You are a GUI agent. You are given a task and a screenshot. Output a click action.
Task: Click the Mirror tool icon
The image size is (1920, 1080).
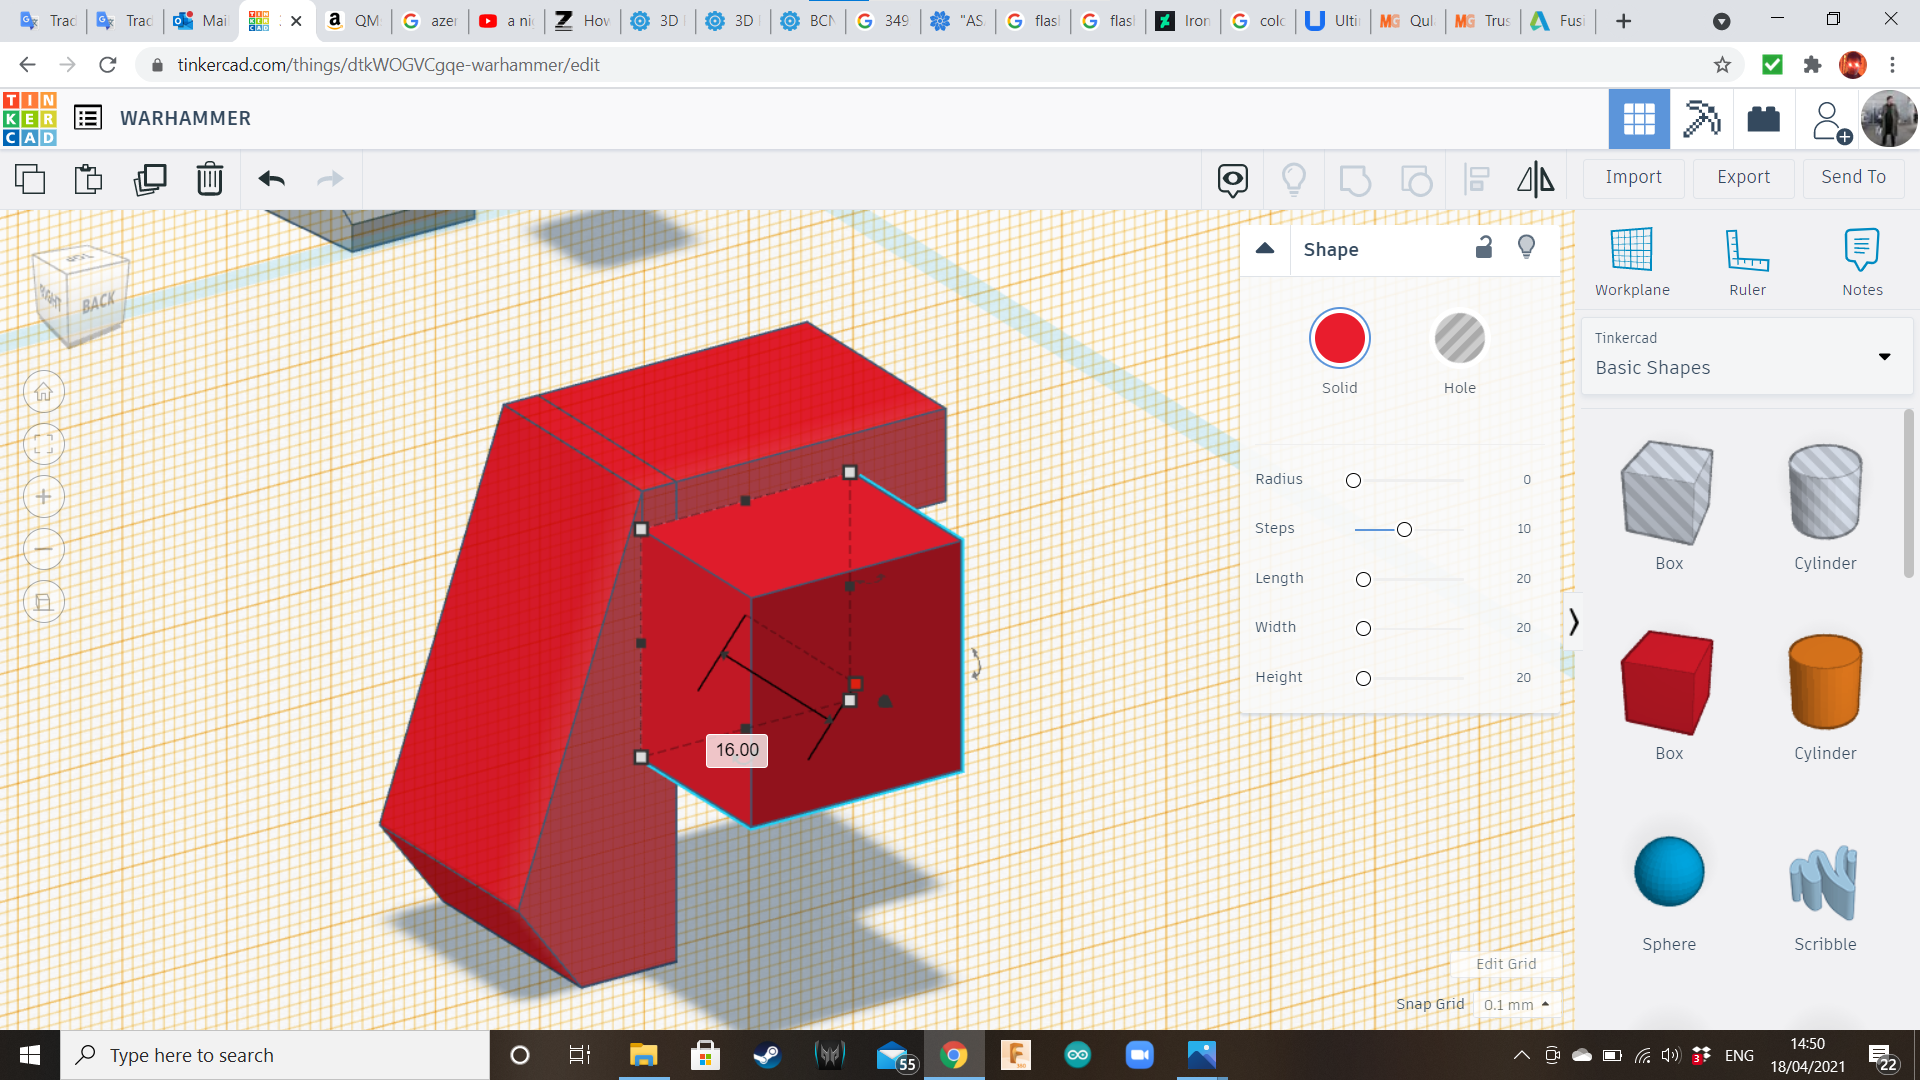(1535, 179)
